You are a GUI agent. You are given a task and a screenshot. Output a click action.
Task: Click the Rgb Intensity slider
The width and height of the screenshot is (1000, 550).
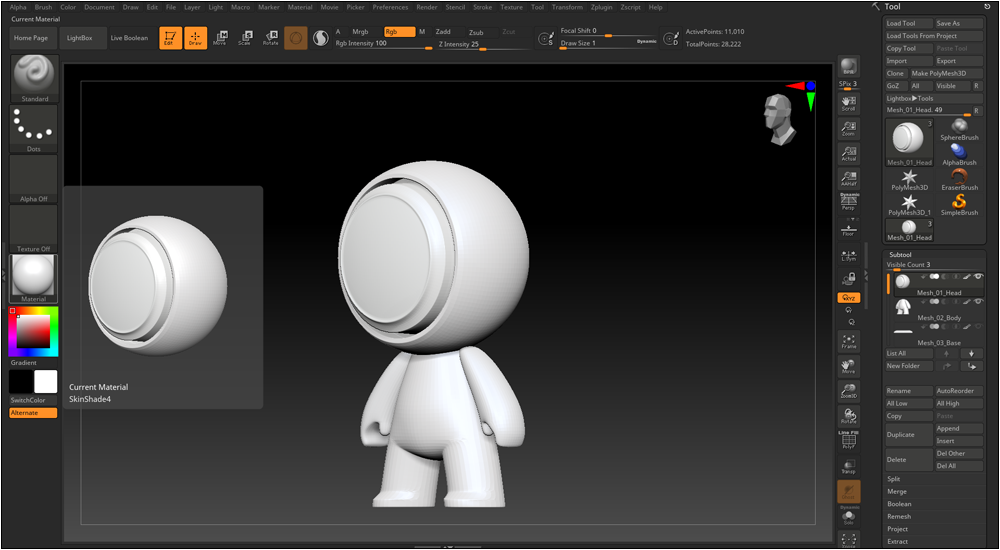click(380, 44)
